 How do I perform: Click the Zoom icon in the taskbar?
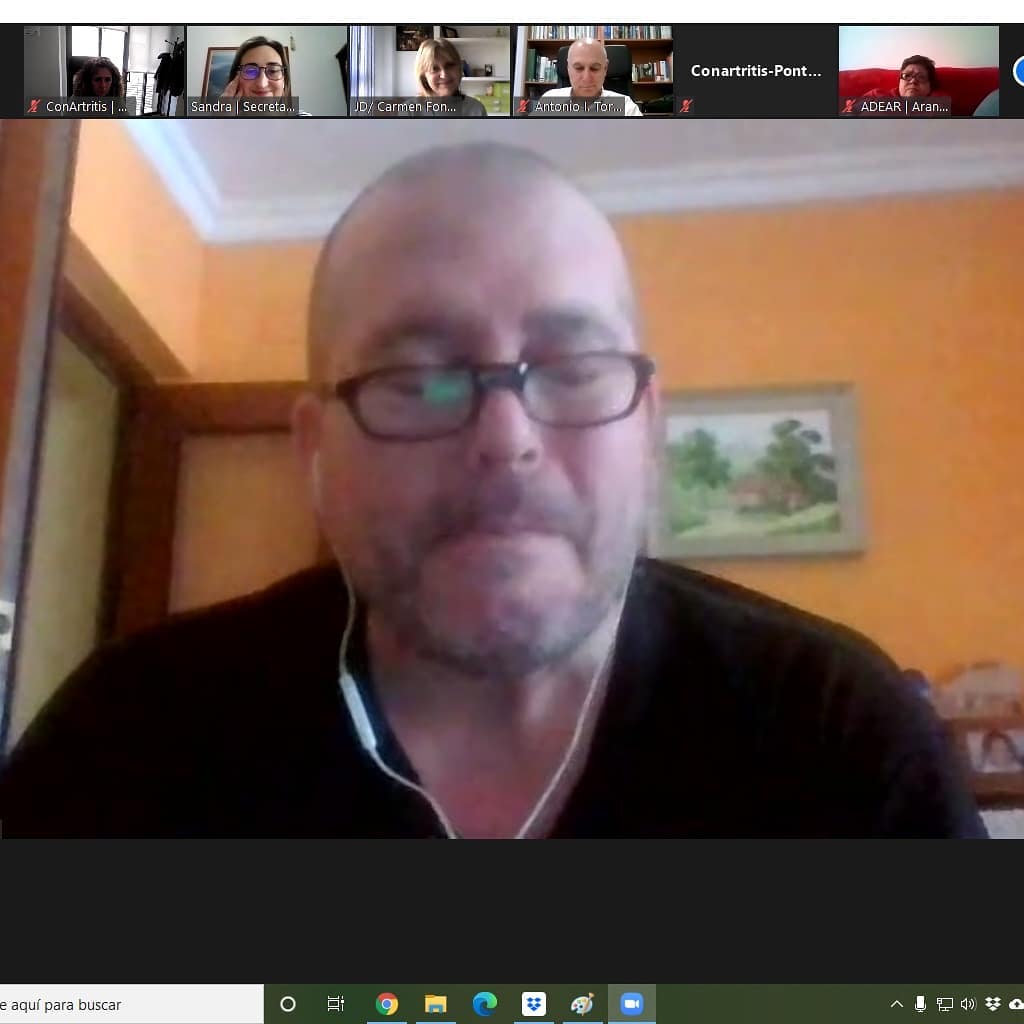(631, 1004)
